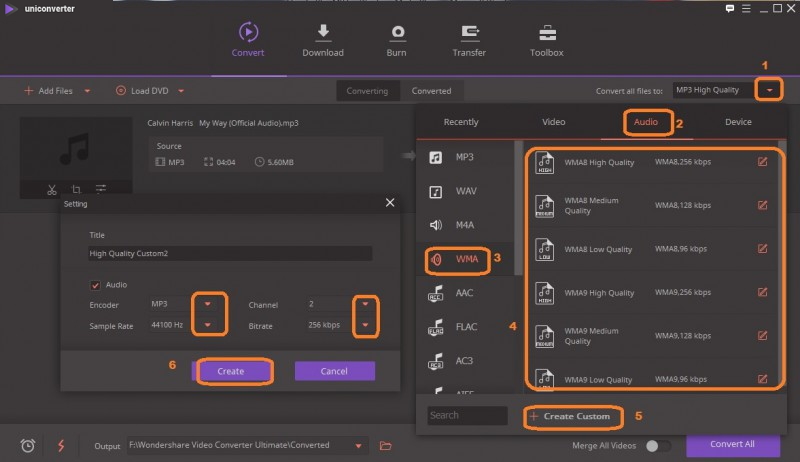The height and width of the screenshot is (462, 800).
Task: Select the AAC format
Action: pos(467,293)
